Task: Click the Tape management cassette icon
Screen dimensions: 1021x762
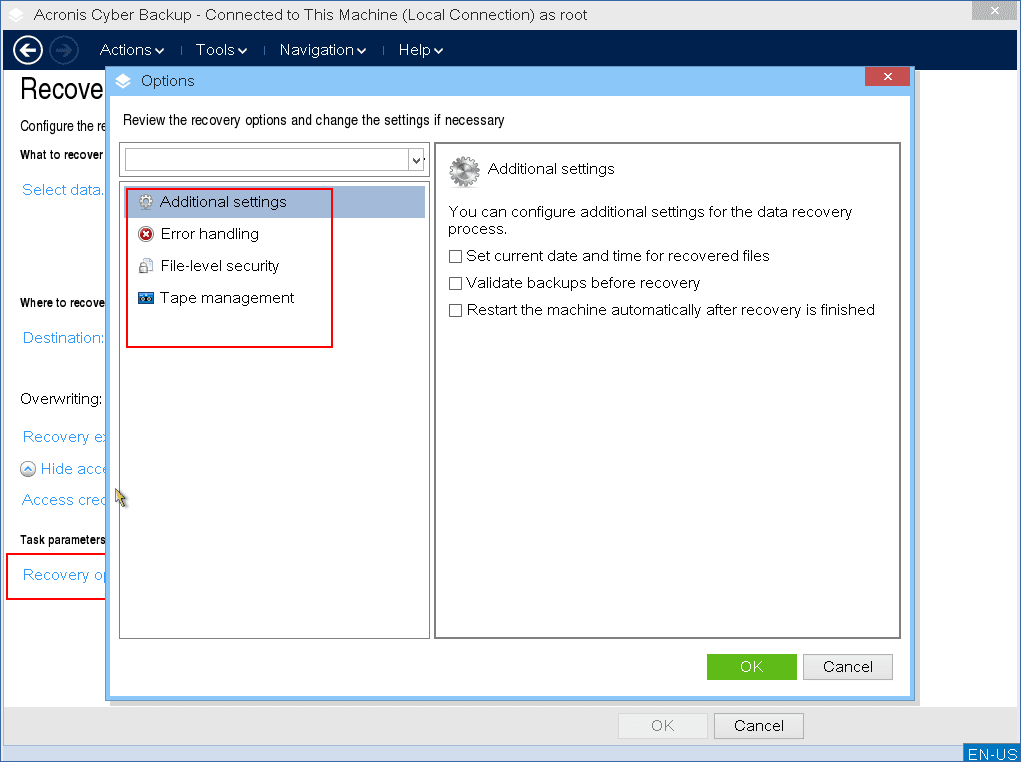Action: (146, 298)
